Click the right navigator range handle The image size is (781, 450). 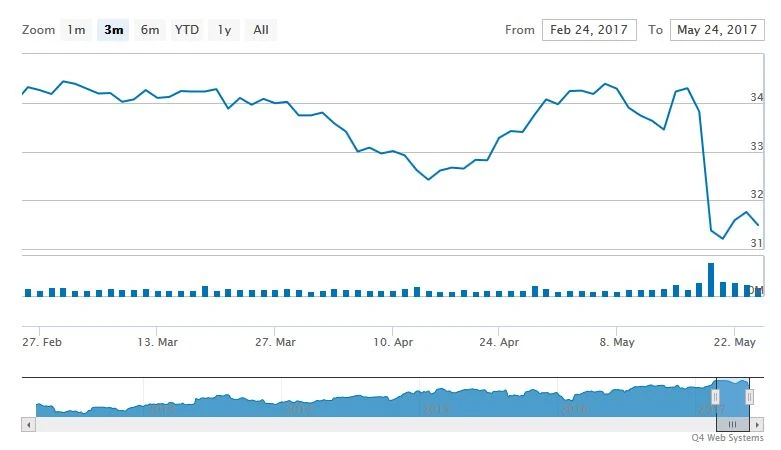[750, 397]
